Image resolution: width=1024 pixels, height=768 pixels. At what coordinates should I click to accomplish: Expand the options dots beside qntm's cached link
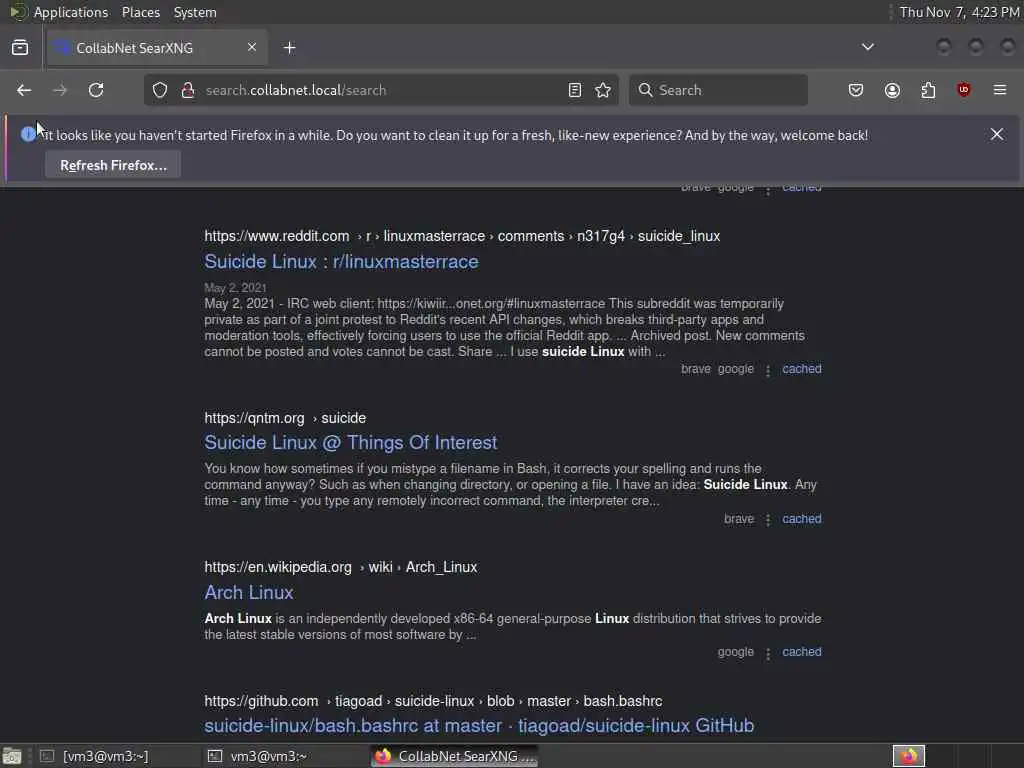768,520
